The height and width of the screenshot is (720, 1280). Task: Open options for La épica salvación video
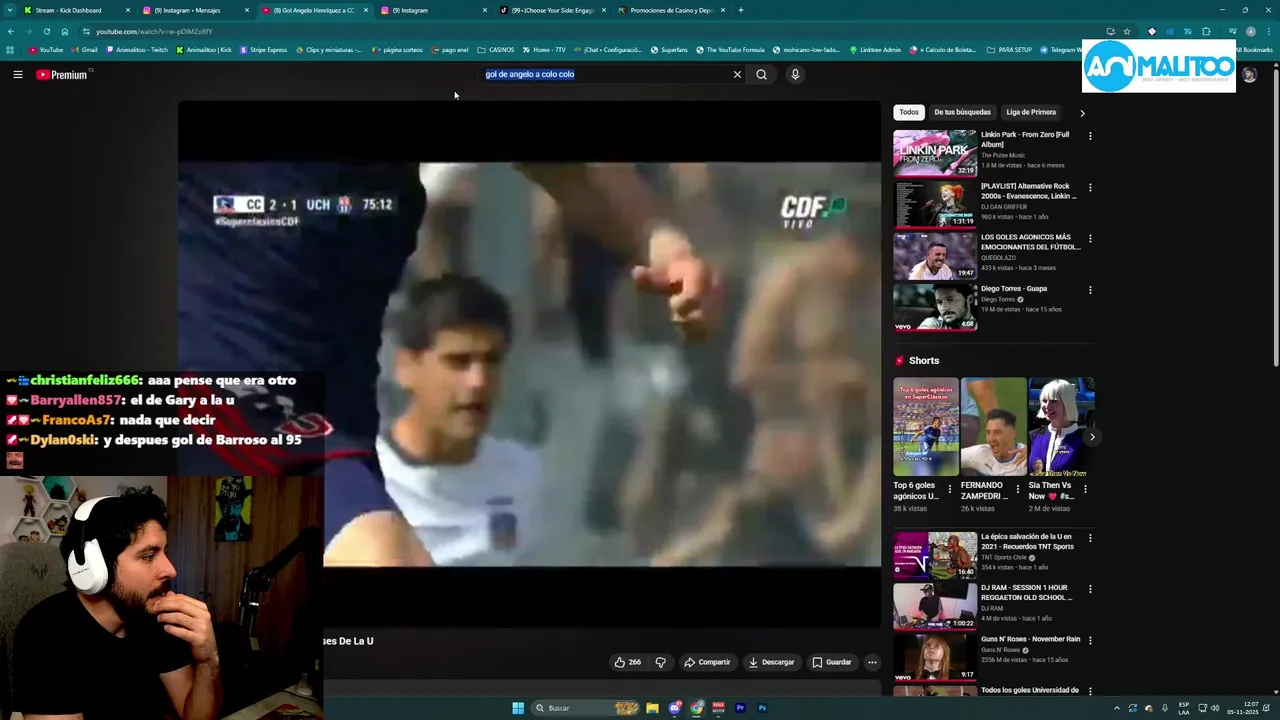[x=1090, y=538]
